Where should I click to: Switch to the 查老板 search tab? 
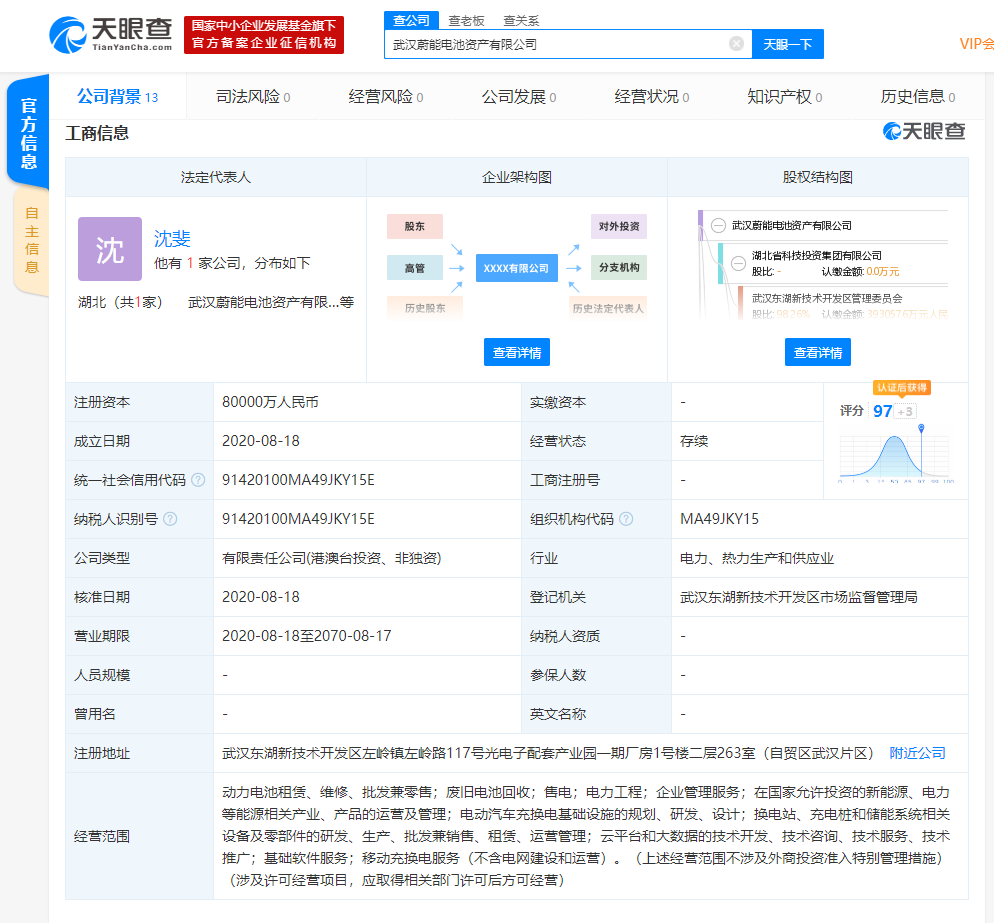click(x=466, y=20)
